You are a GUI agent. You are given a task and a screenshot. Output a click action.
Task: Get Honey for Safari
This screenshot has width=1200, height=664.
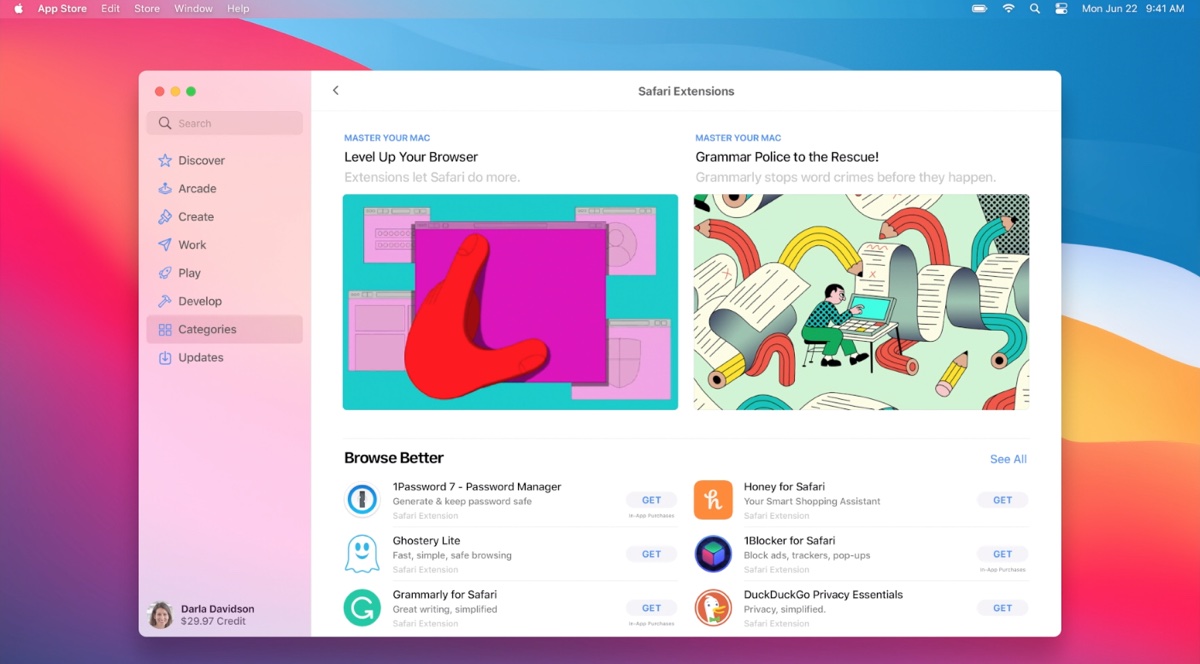(1002, 500)
